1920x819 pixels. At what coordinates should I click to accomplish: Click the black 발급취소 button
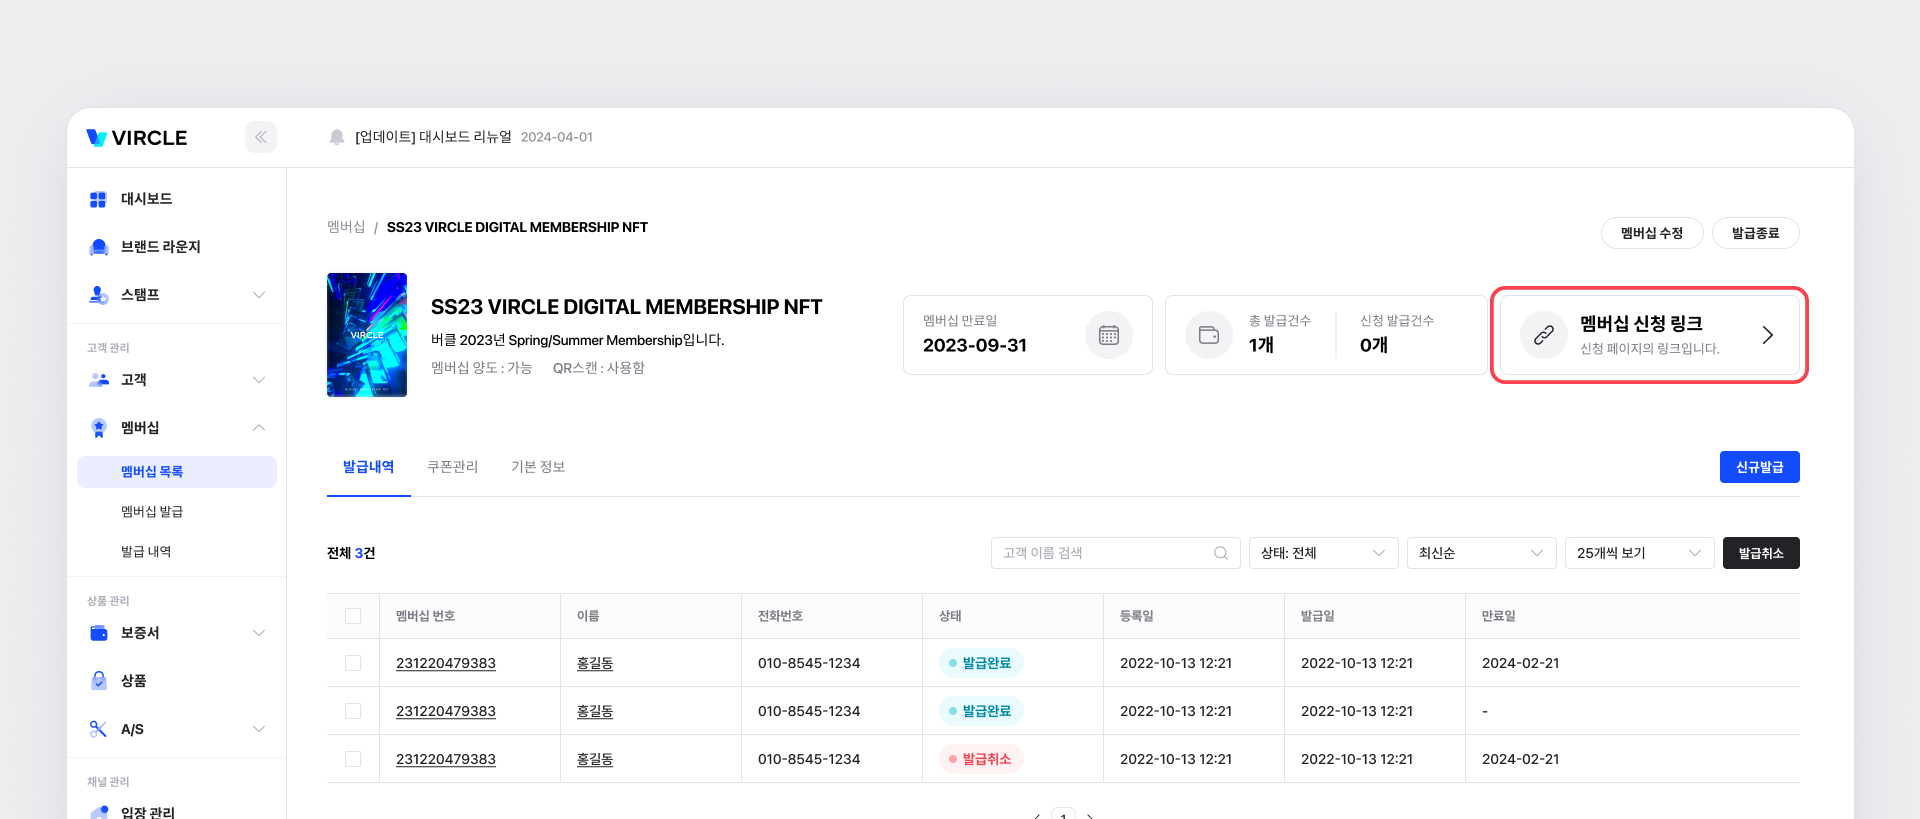pos(1761,553)
